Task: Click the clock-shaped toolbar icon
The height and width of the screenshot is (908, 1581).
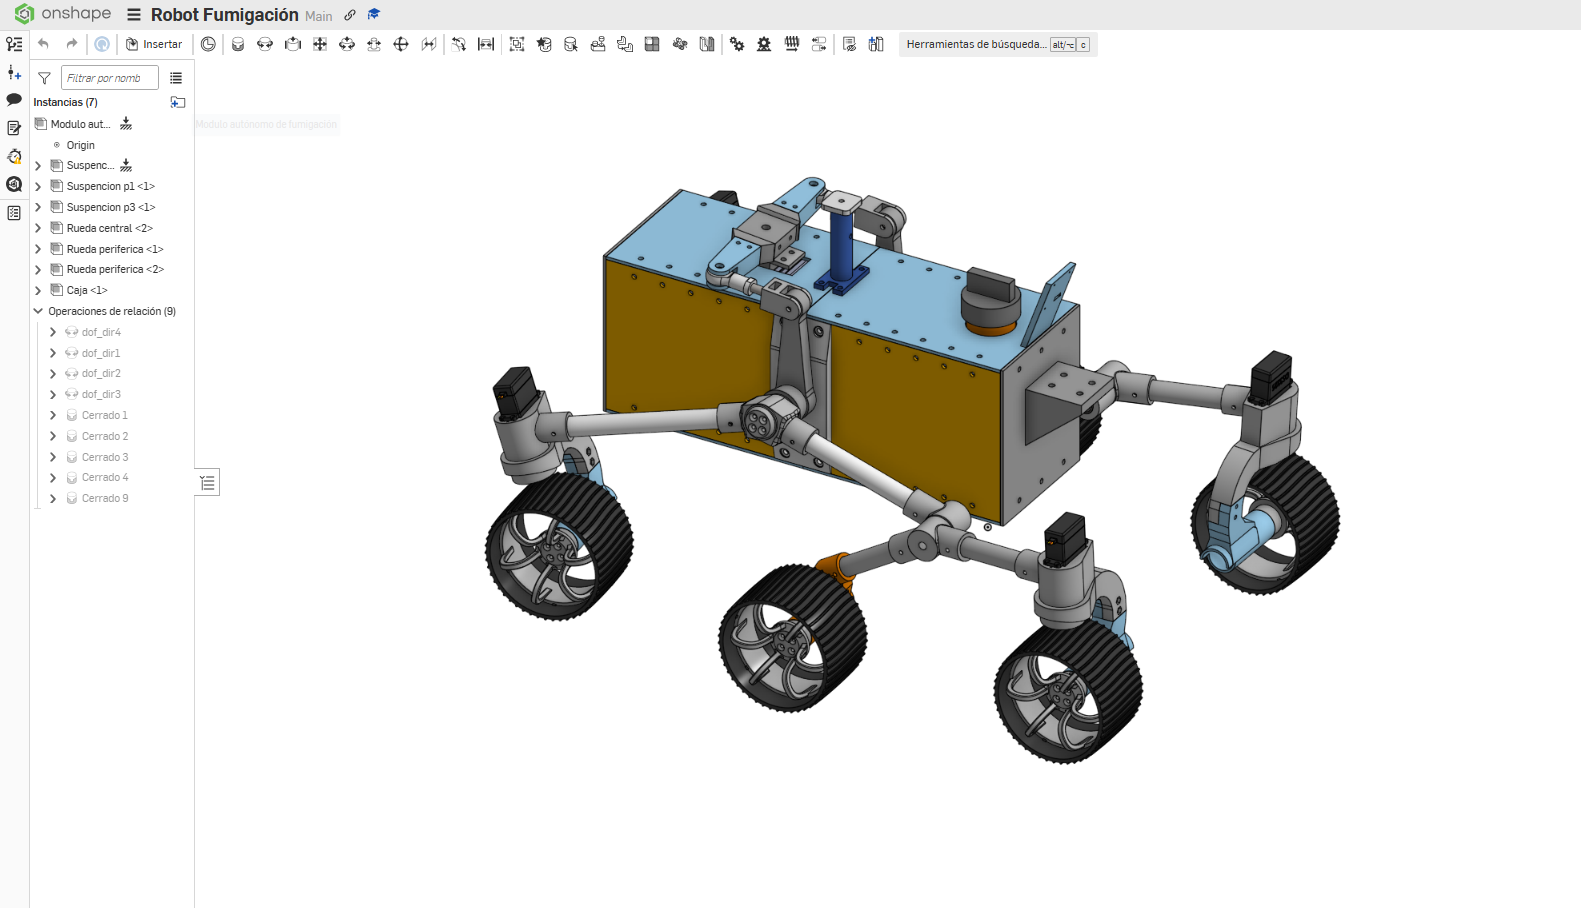Action: (208, 44)
